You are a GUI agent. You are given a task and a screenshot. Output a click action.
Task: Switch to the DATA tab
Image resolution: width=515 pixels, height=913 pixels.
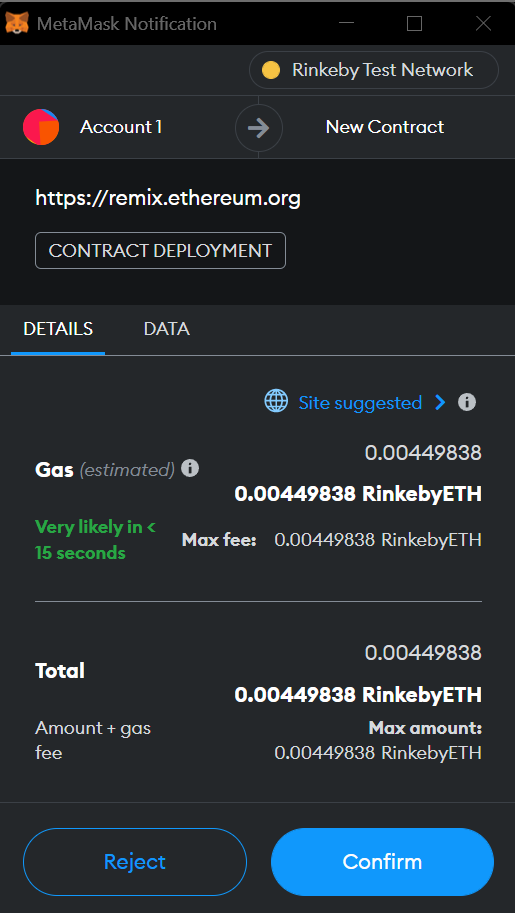pyautogui.click(x=167, y=329)
